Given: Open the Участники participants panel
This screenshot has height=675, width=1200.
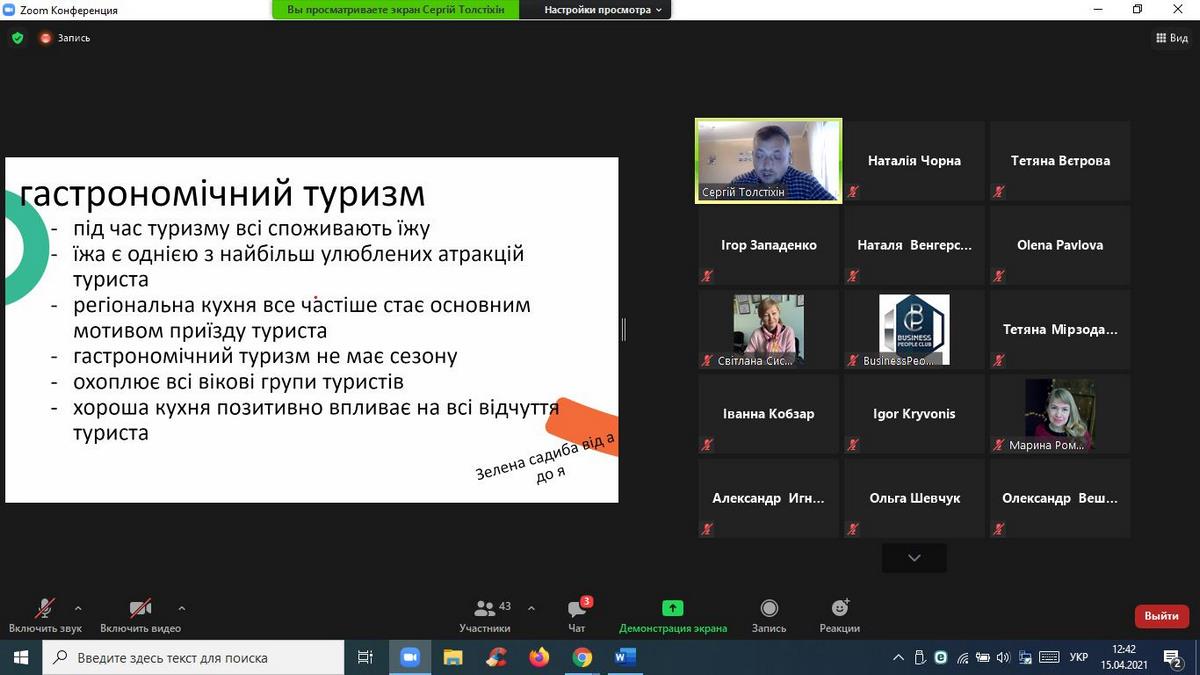Looking at the screenshot, I should point(485,615).
